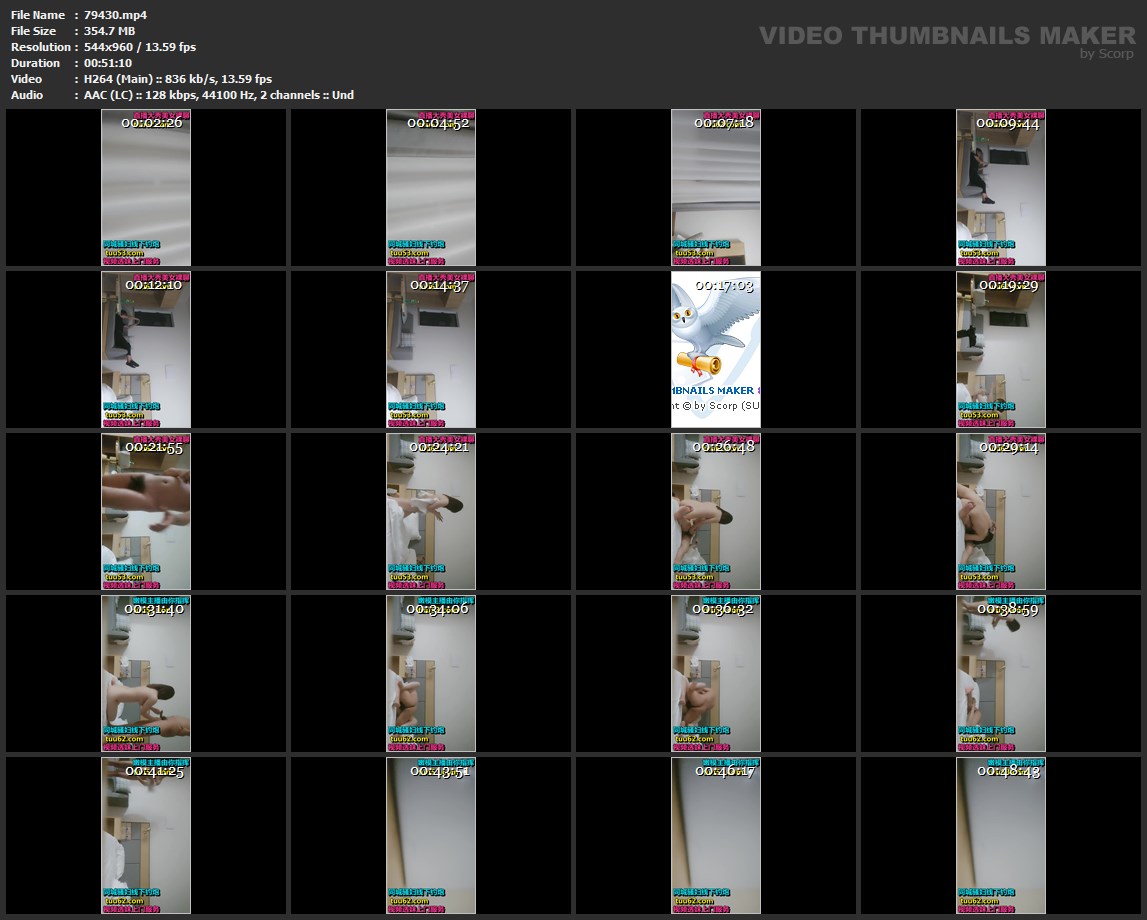Screen dimensions: 1147x920
Task: Select the thumbnail marked 00:19:29
Action: (x=1001, y=349)
